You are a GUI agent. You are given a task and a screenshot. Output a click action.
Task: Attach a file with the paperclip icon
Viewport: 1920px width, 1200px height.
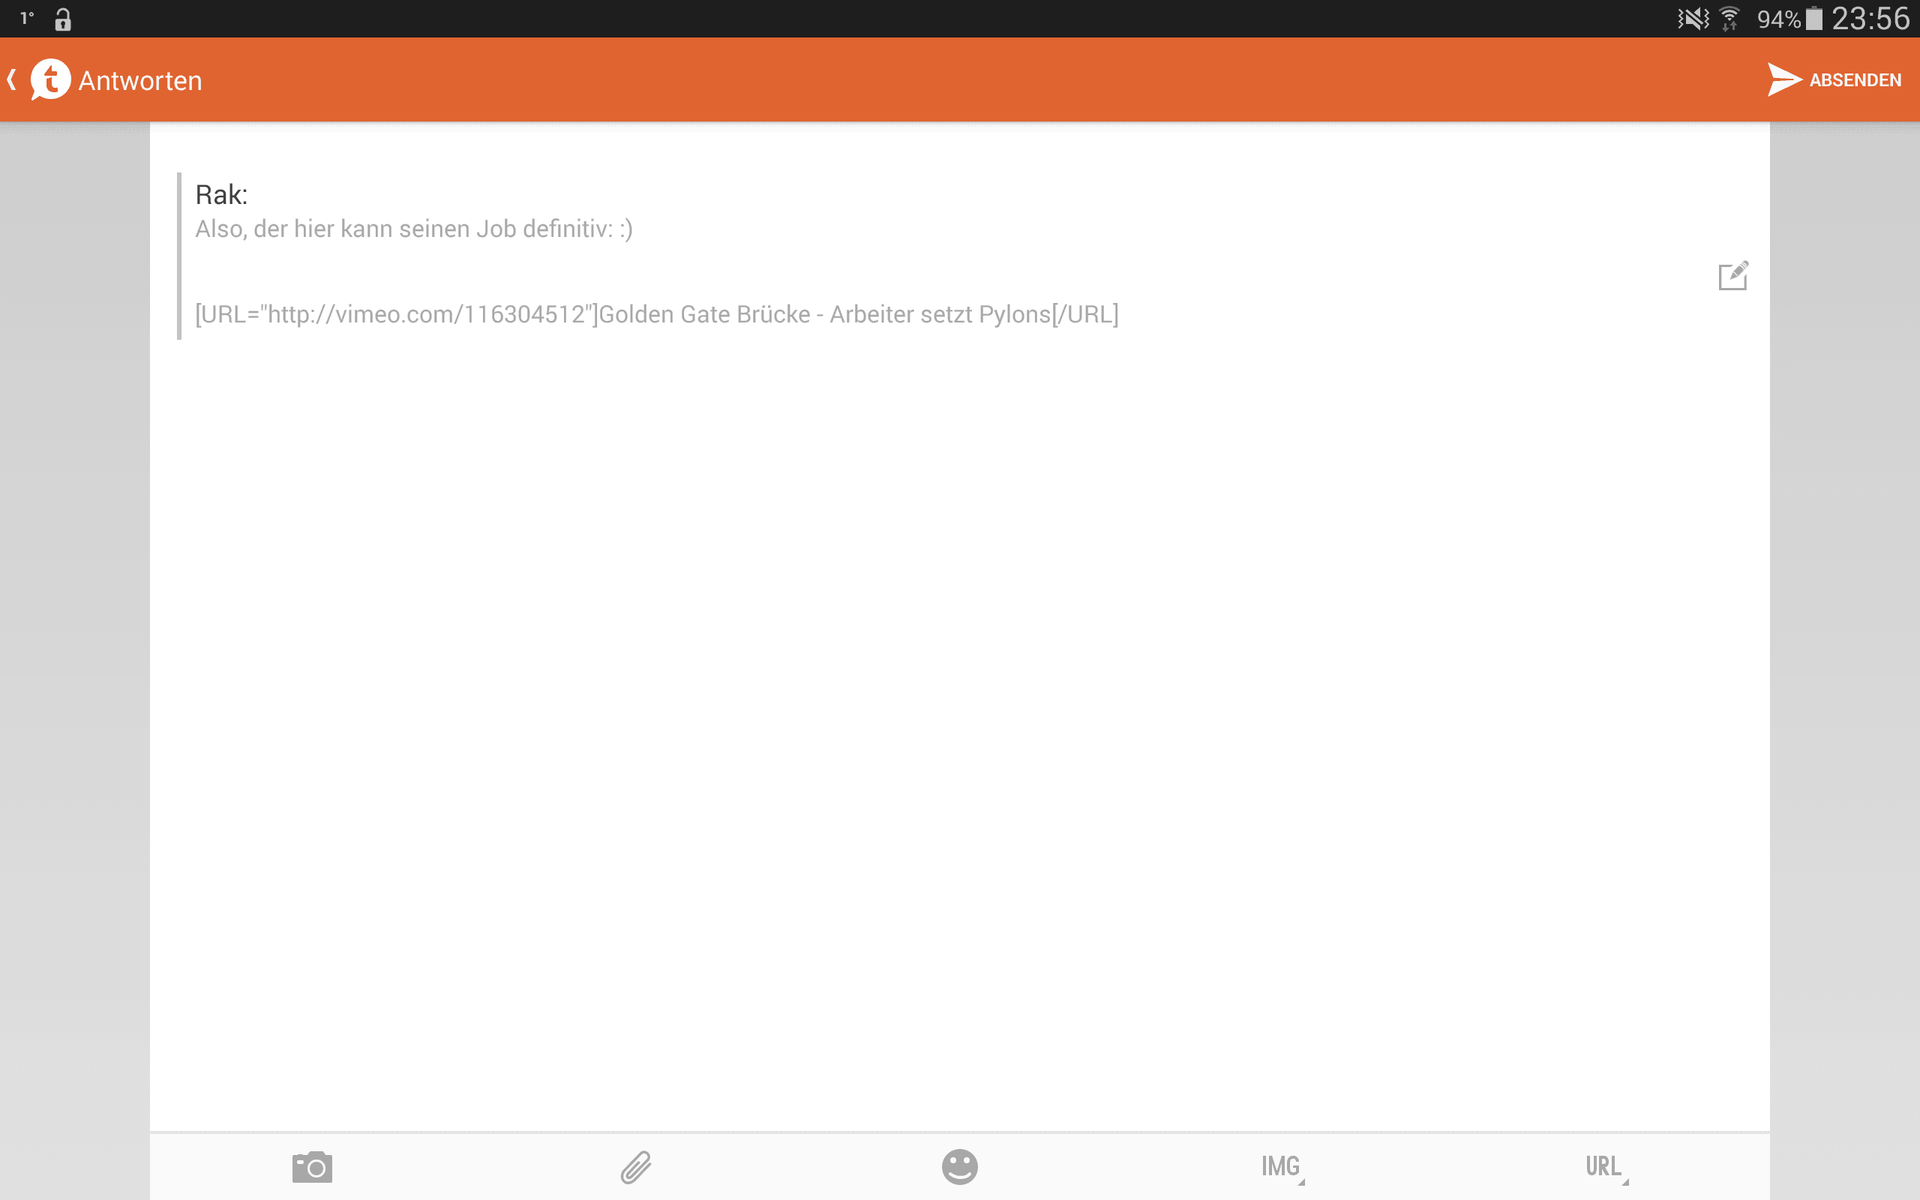point(636,1167)
